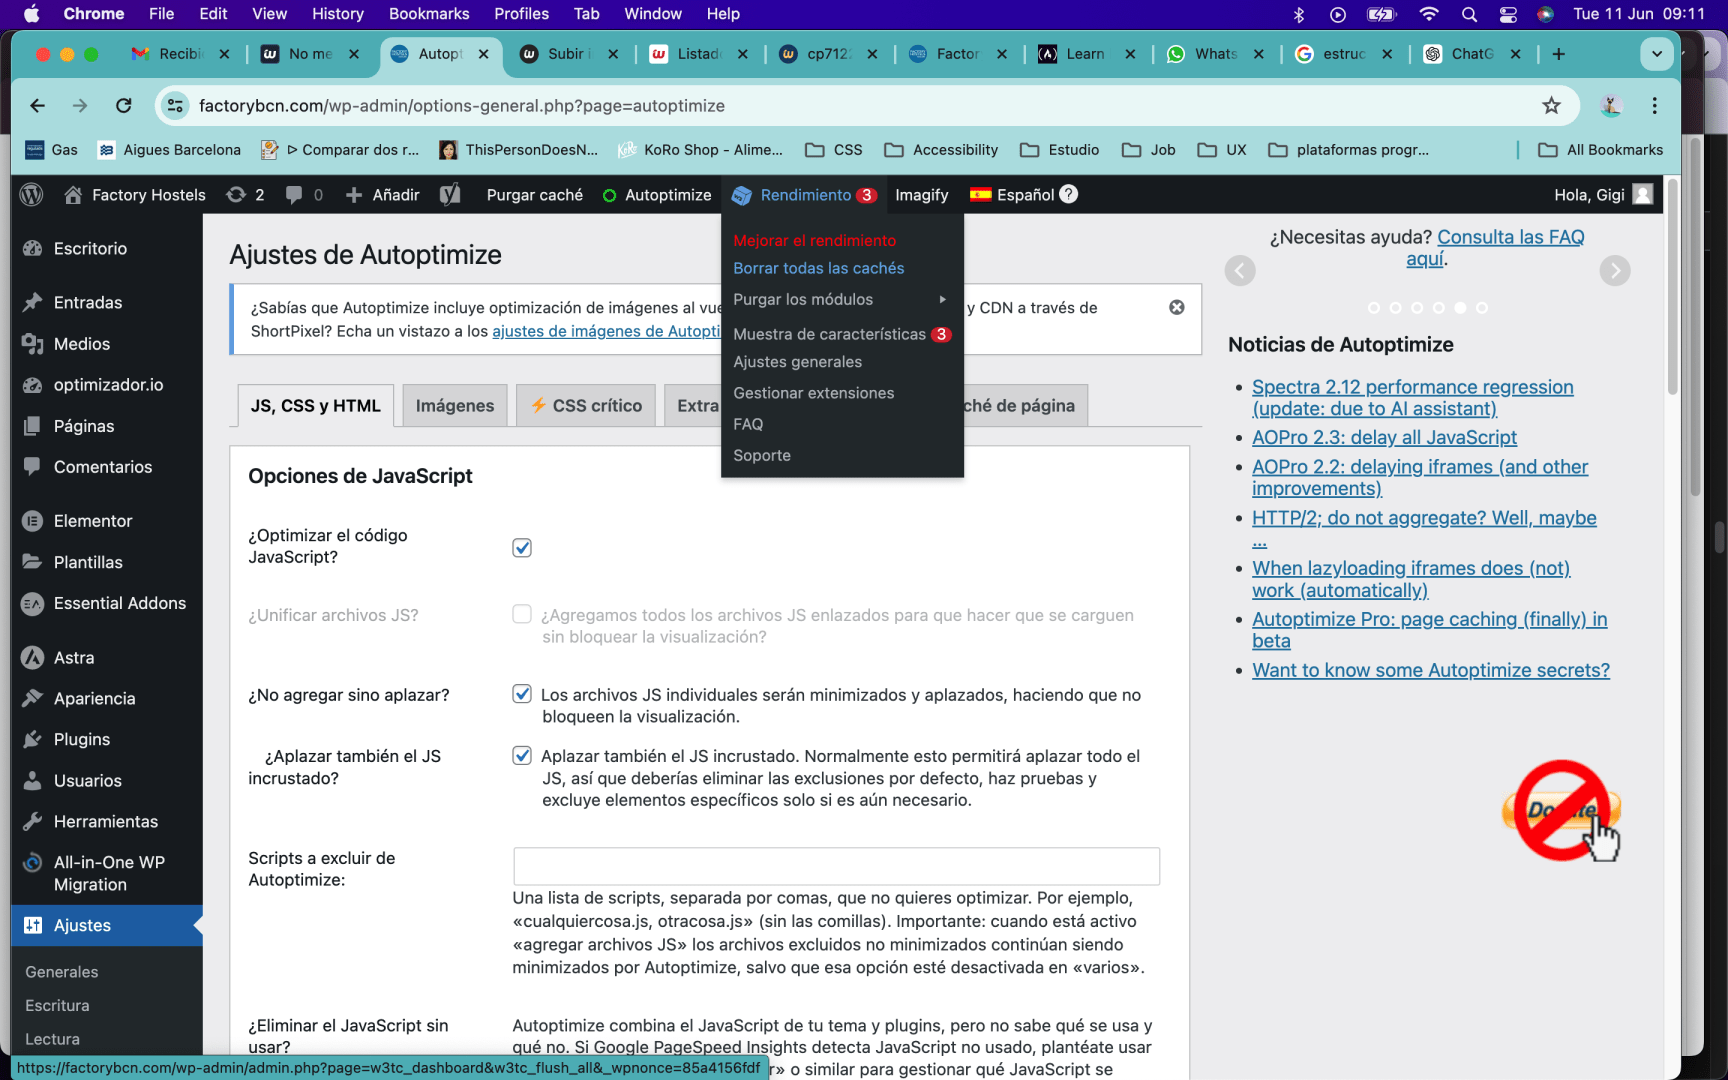The width and height of the screenshot is (1728, 1080).
Task: Open Chrome three-dot menu
Action: 1655,105
